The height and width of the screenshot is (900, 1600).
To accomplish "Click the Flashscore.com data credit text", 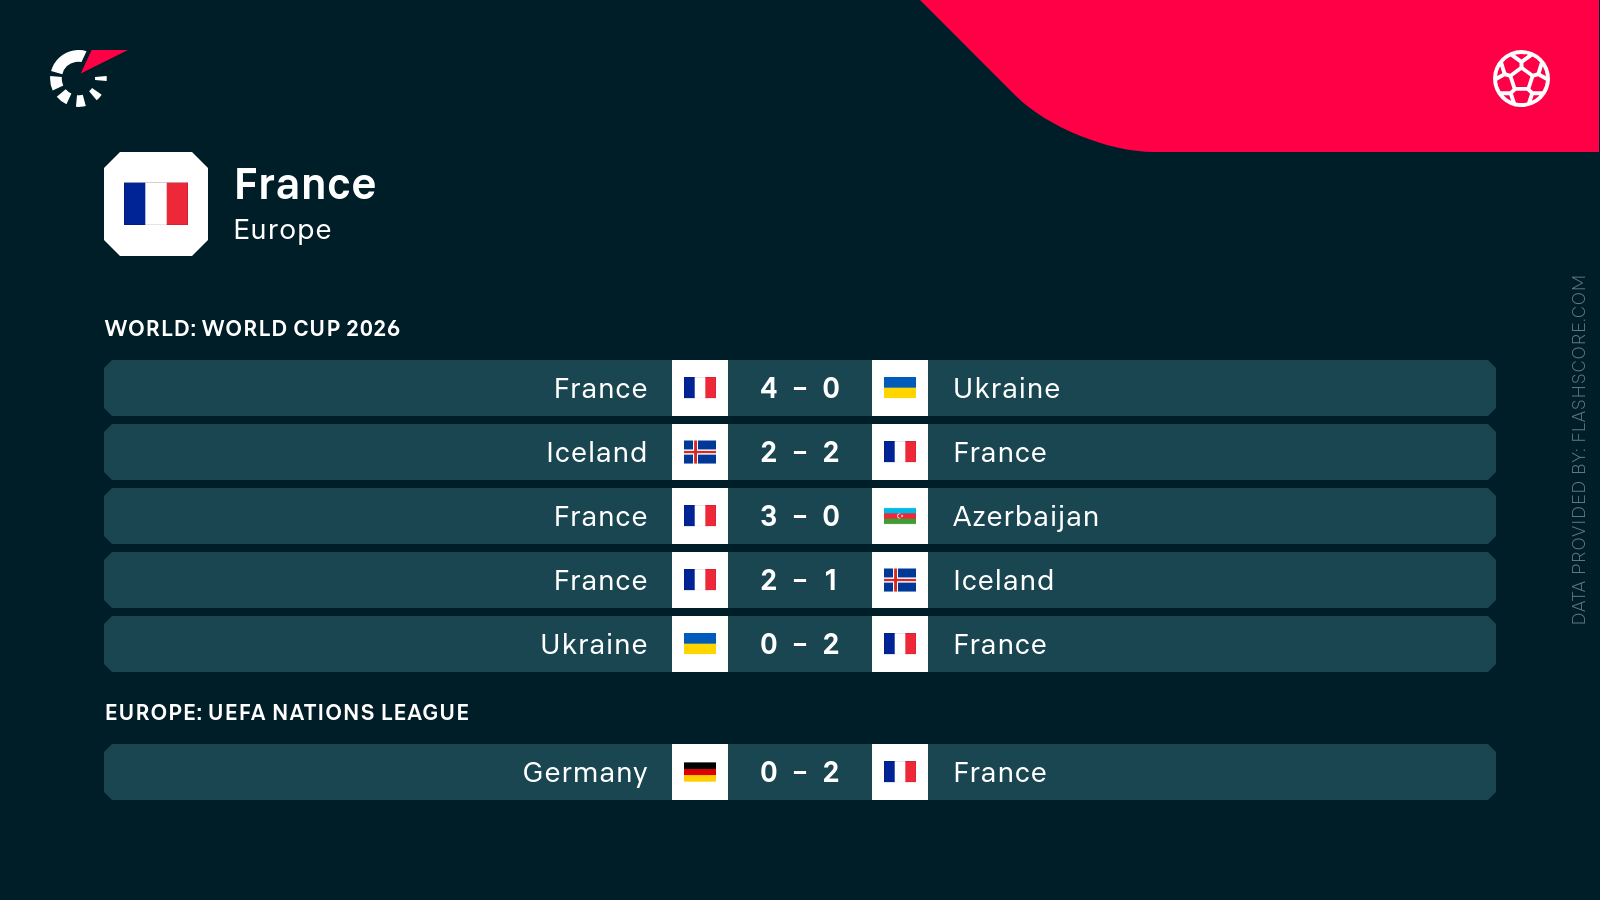I will 1578,450.
